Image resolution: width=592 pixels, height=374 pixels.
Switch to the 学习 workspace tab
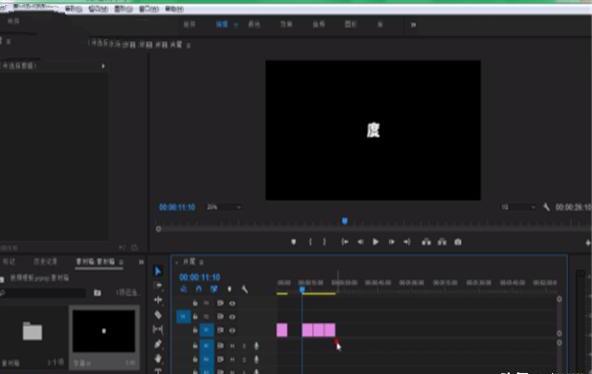pyautogui.click(x=190, y=25)
